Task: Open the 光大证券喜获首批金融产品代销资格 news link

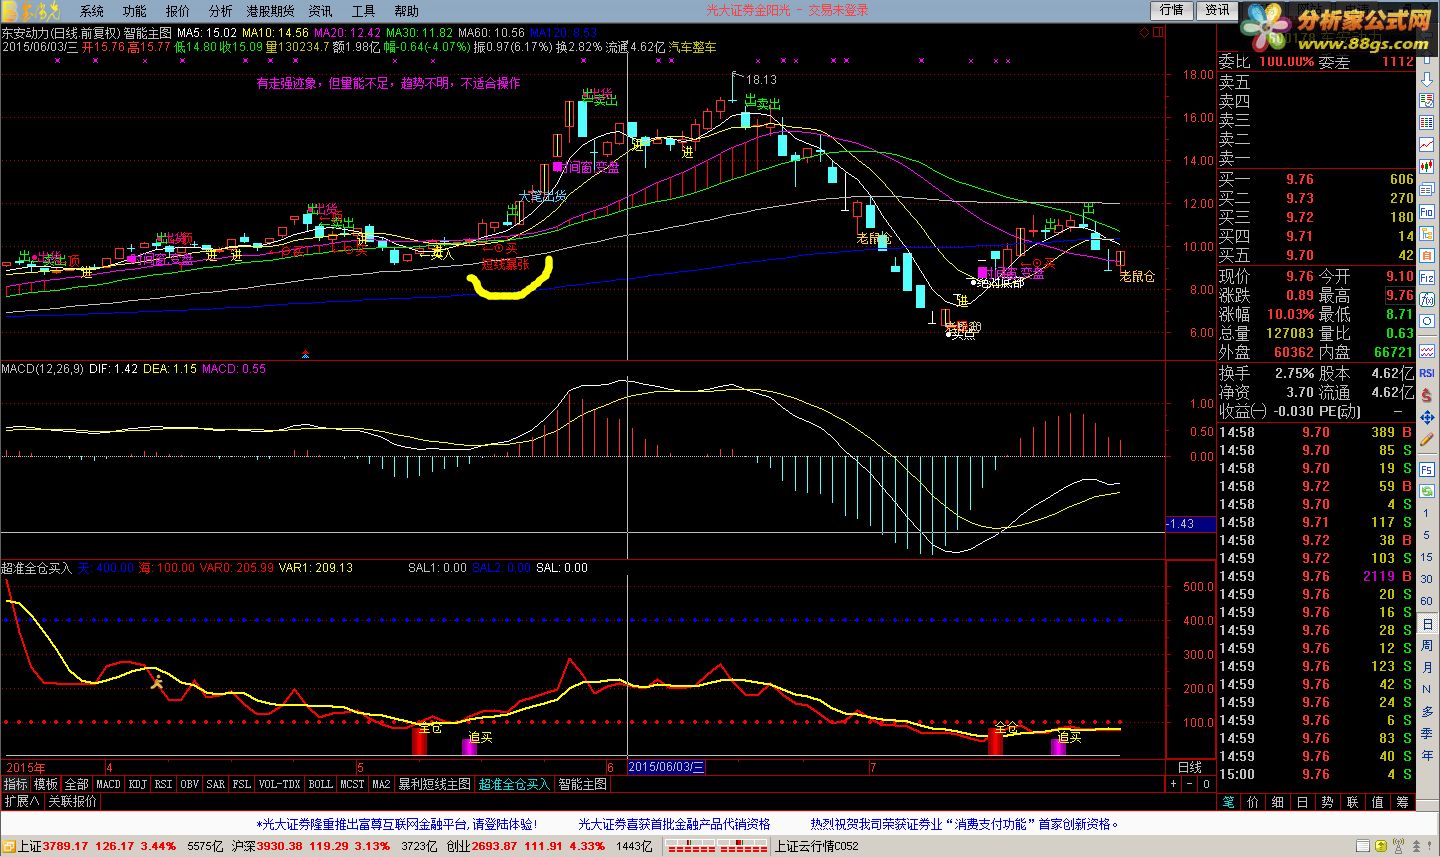Action: pyautogui.click(x=674, y=824)
